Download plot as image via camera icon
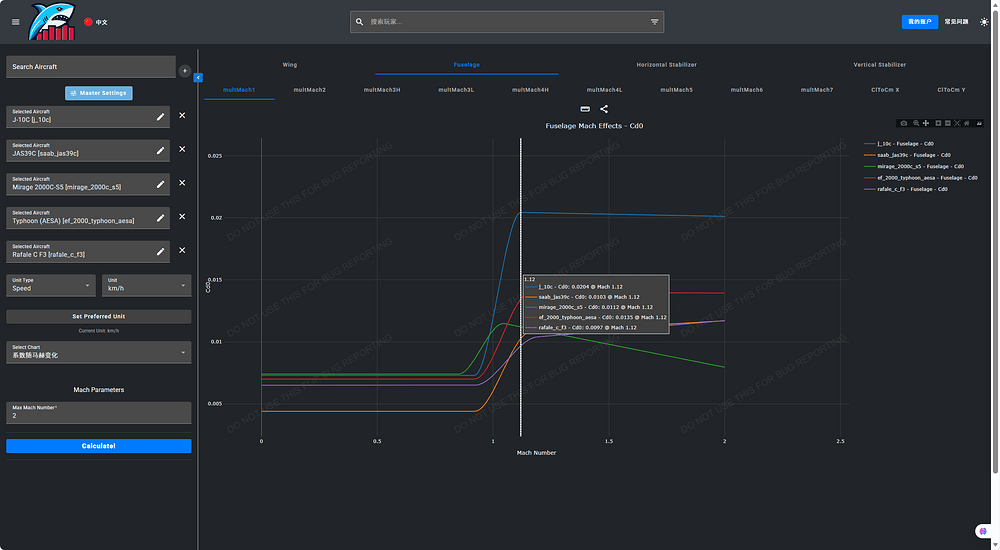Viewport: 1000px width, 550px height. [x=904, y=123]
